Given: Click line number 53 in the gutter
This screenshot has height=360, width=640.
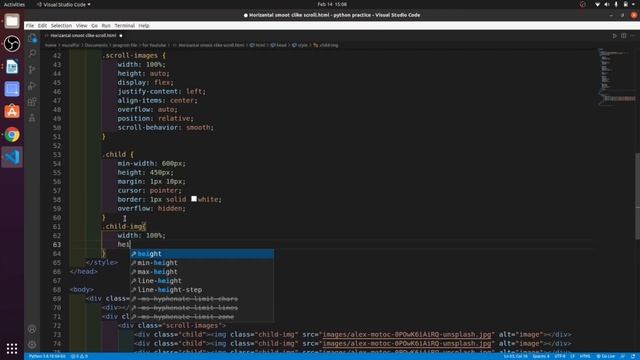Looking at the screenshot, I should [57, 155].
